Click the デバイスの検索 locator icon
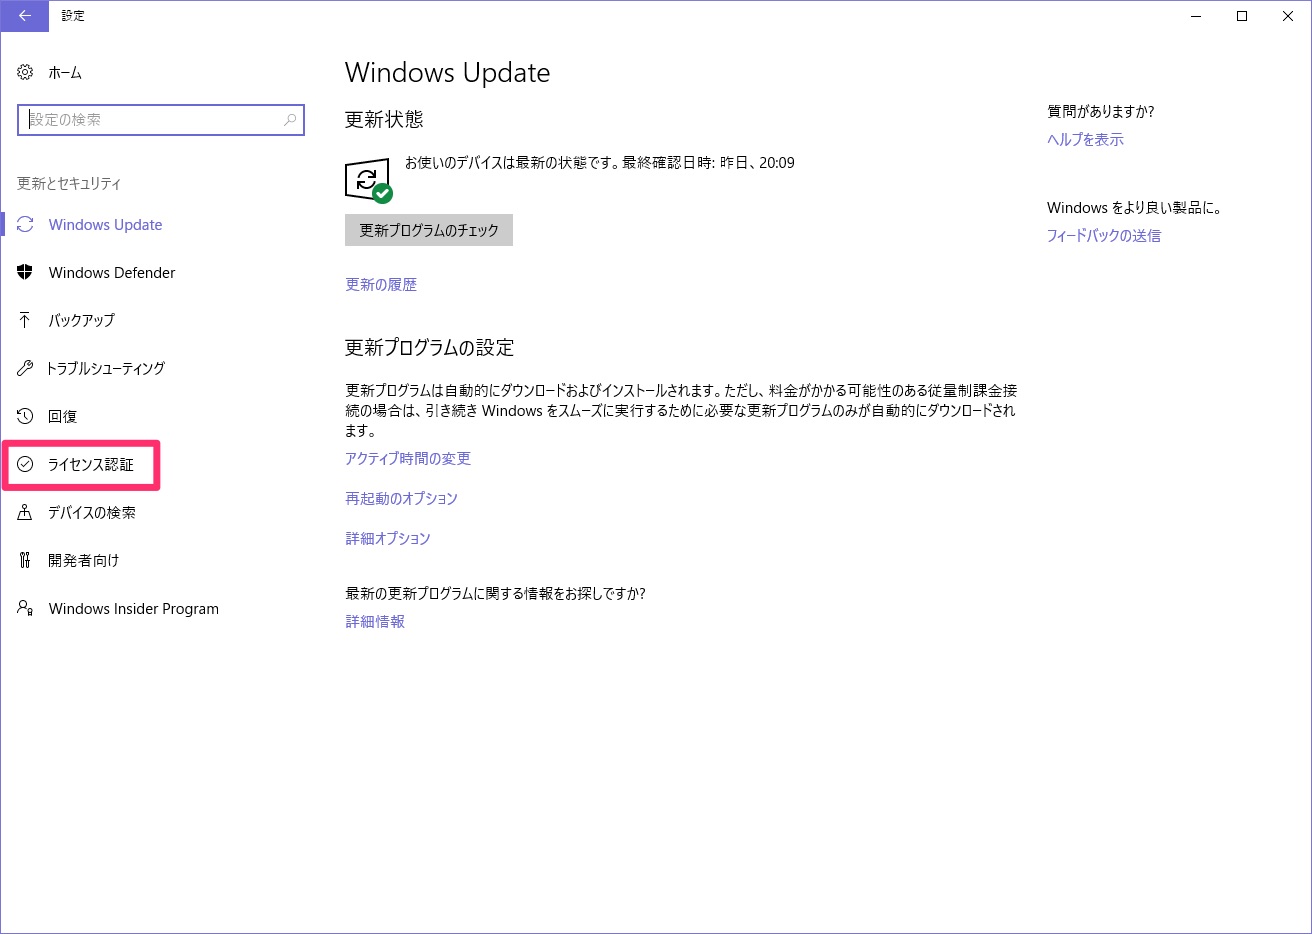This screenshot has height=934, width=1312. (25, 512)
